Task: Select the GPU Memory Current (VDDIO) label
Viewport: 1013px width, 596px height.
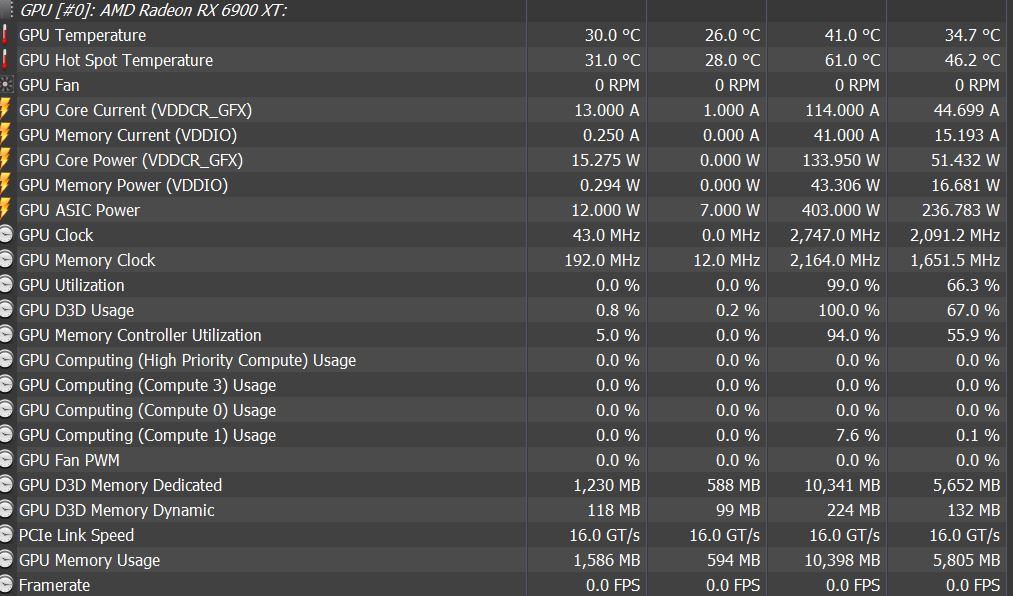Action: (x=128, y=136)
